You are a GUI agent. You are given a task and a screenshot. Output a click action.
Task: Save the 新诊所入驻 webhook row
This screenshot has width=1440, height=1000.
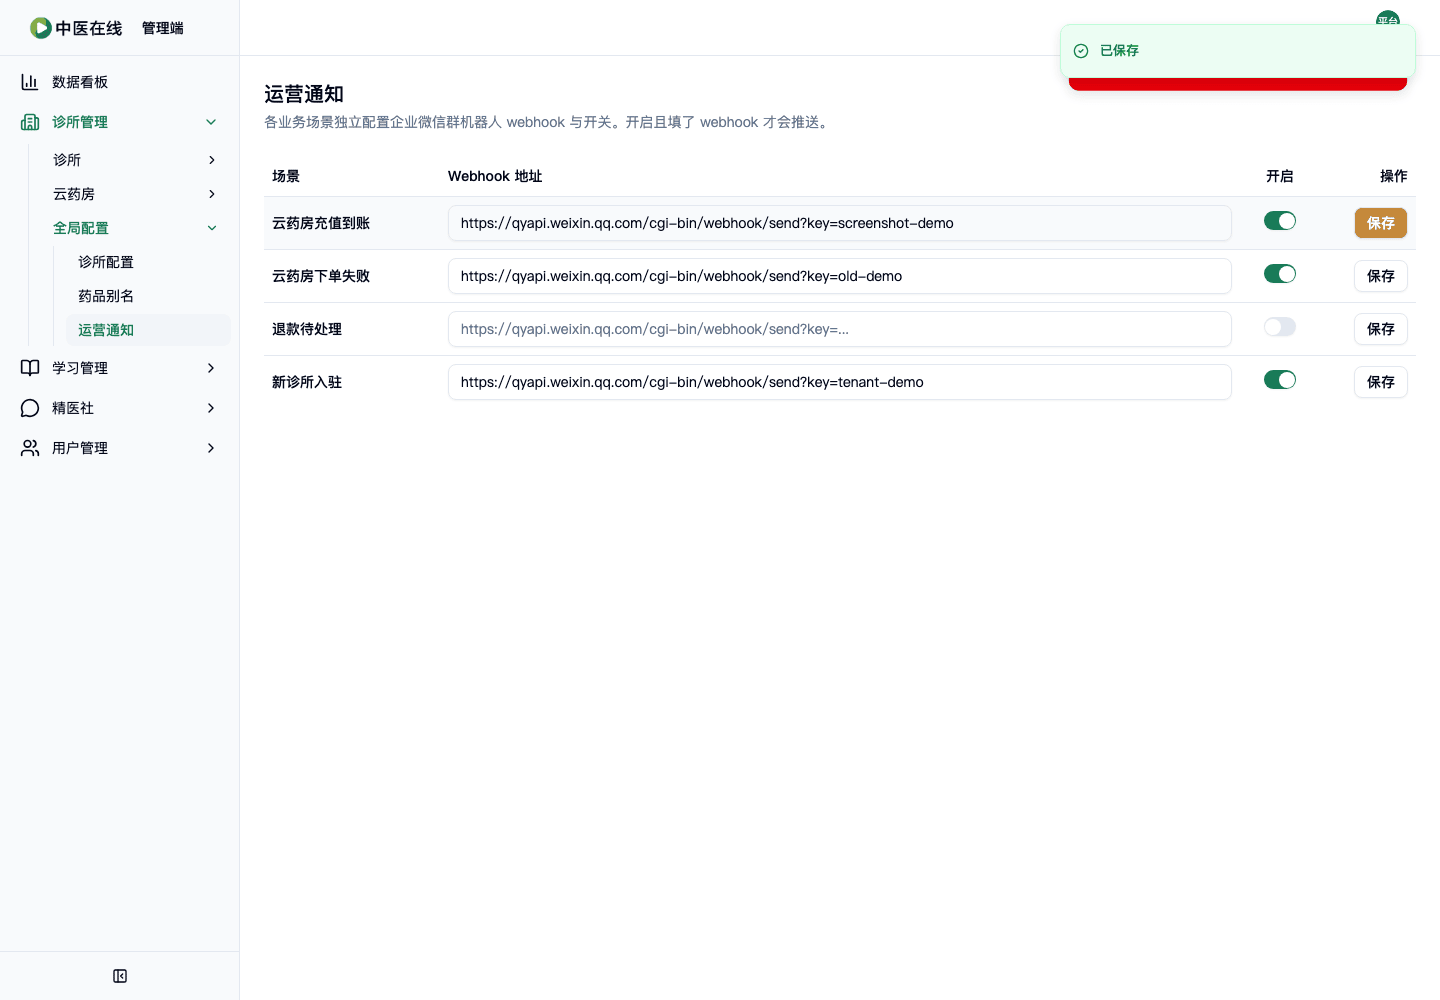[x=1381, y=382]
